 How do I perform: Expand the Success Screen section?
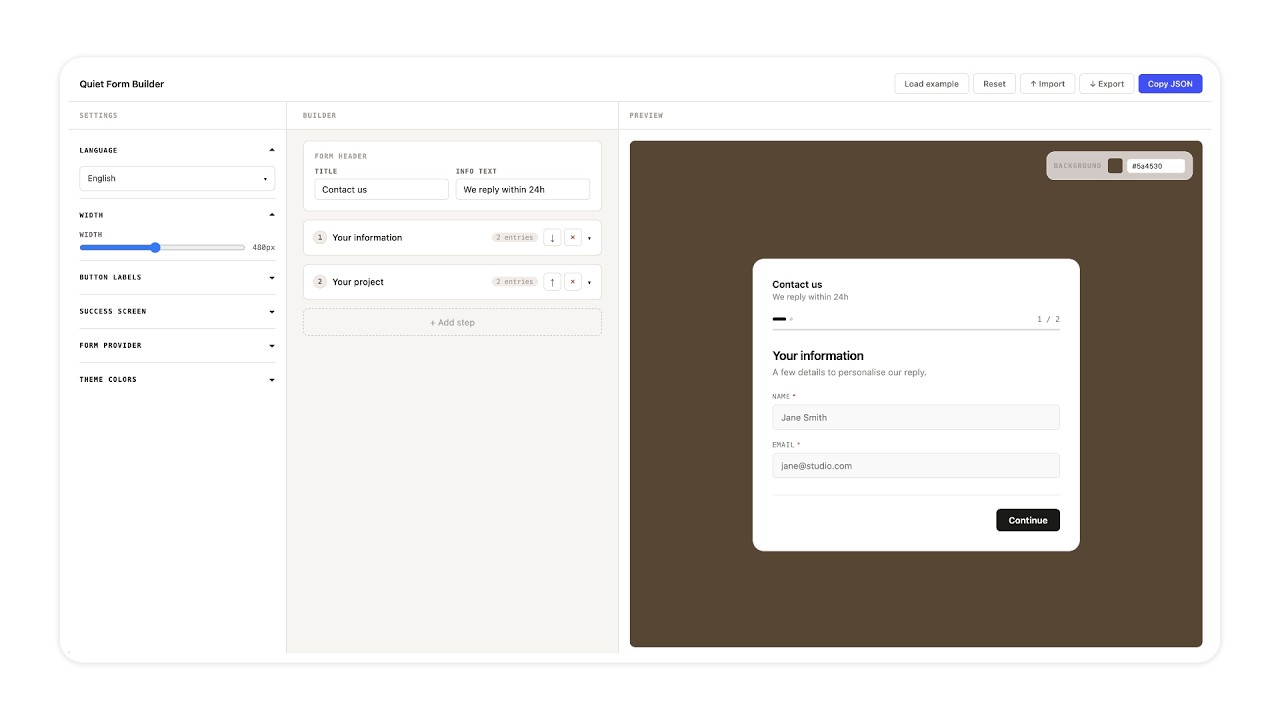pos(177,311)
